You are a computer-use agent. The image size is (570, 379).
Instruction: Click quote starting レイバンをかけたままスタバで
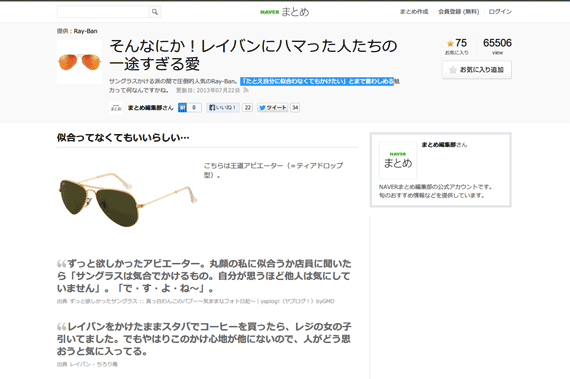click(x=204, y=339)
